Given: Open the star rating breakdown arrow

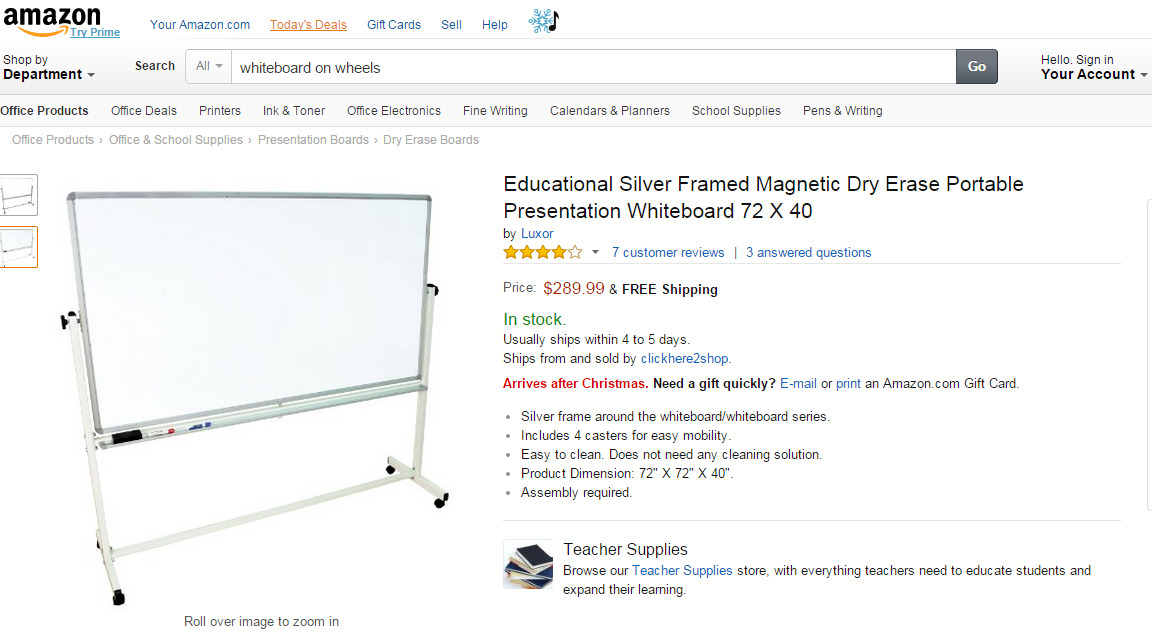Looking at the screenshot, I should click(594, 254).
